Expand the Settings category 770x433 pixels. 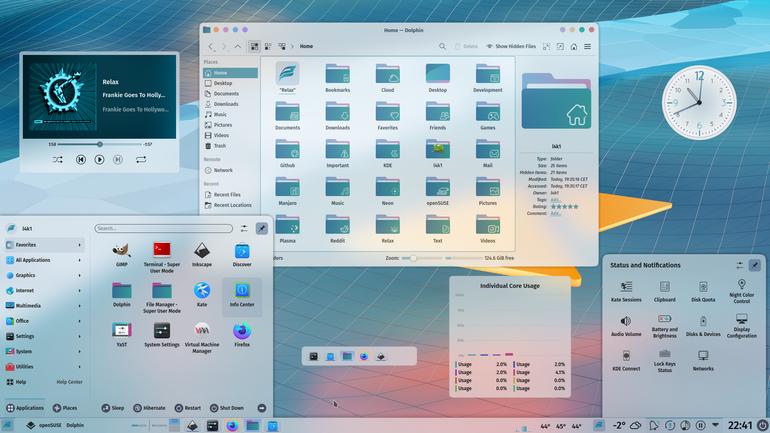[x=44, y=336]
